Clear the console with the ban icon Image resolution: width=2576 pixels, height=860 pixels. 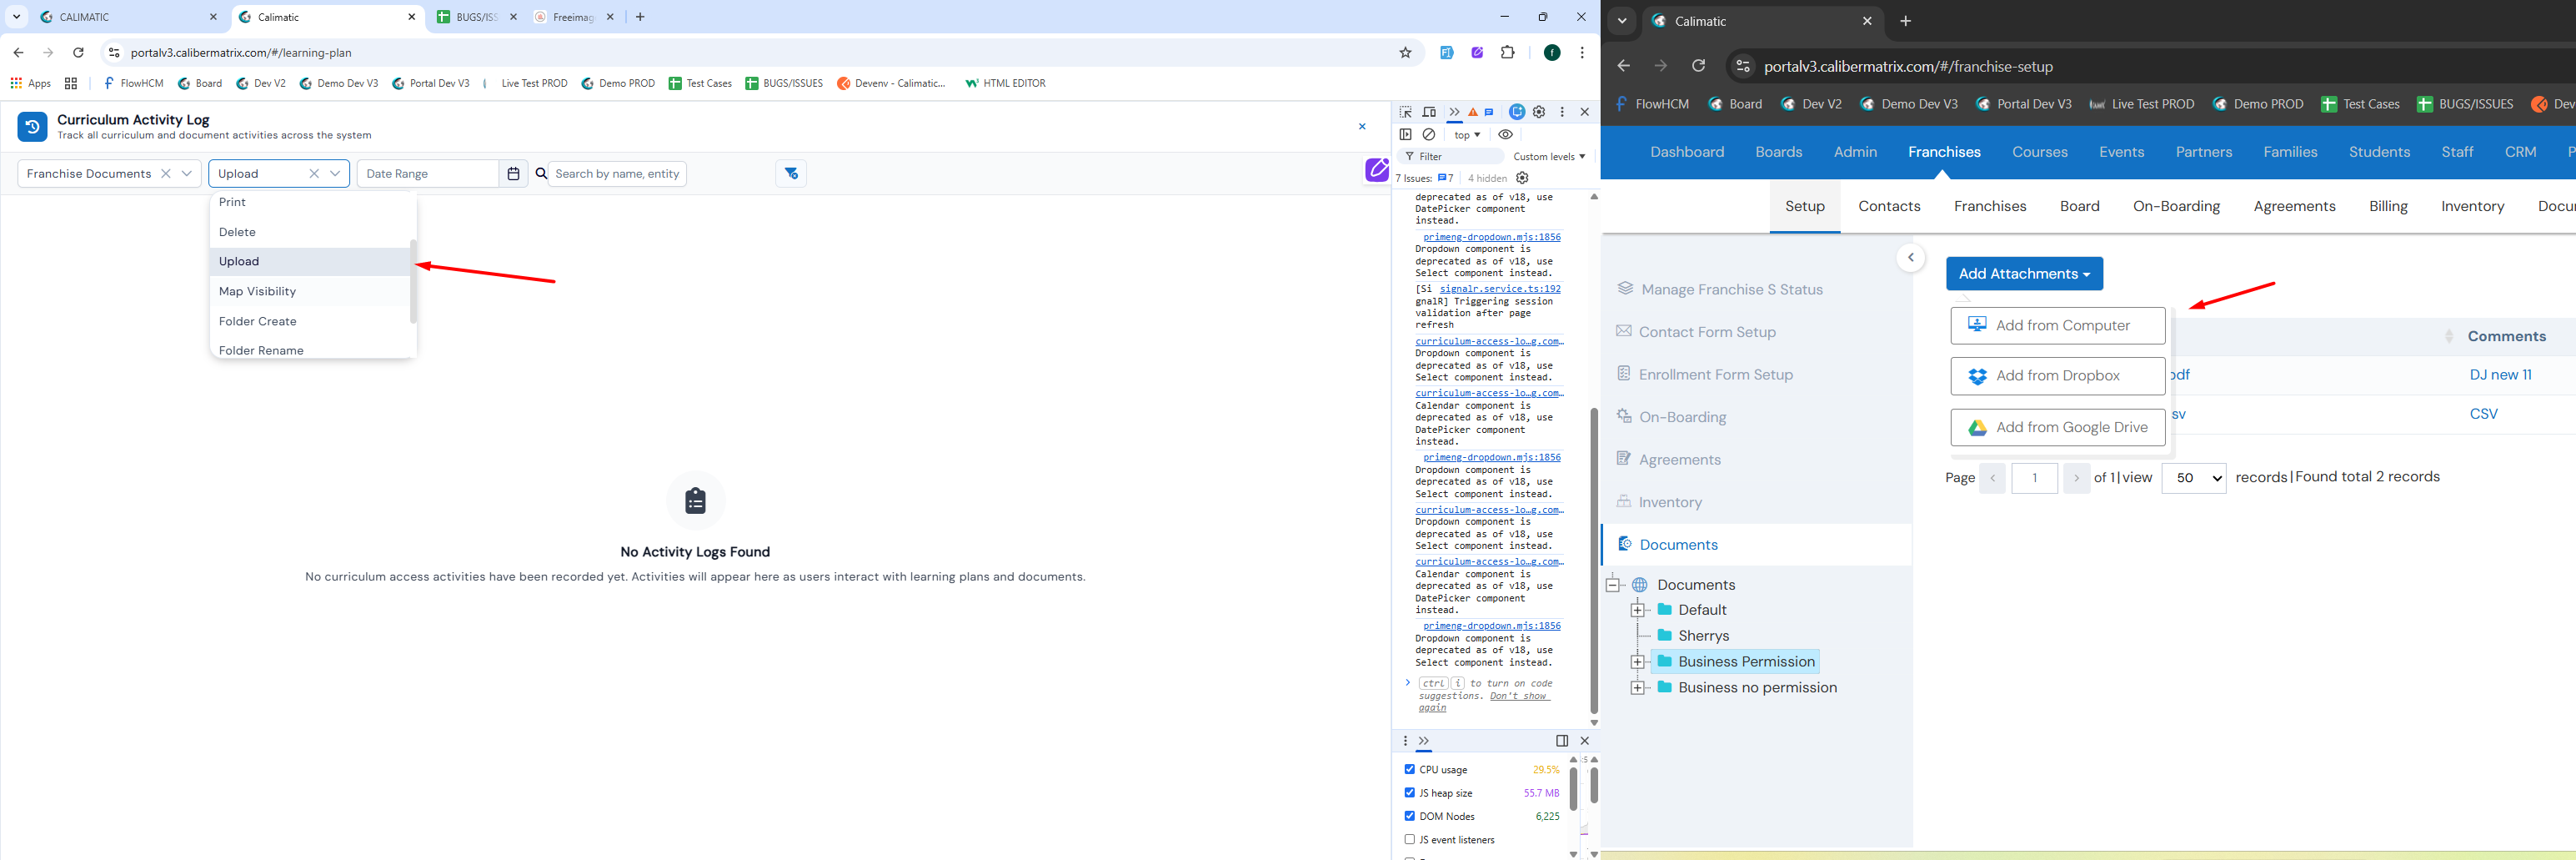click(1429, 135)
